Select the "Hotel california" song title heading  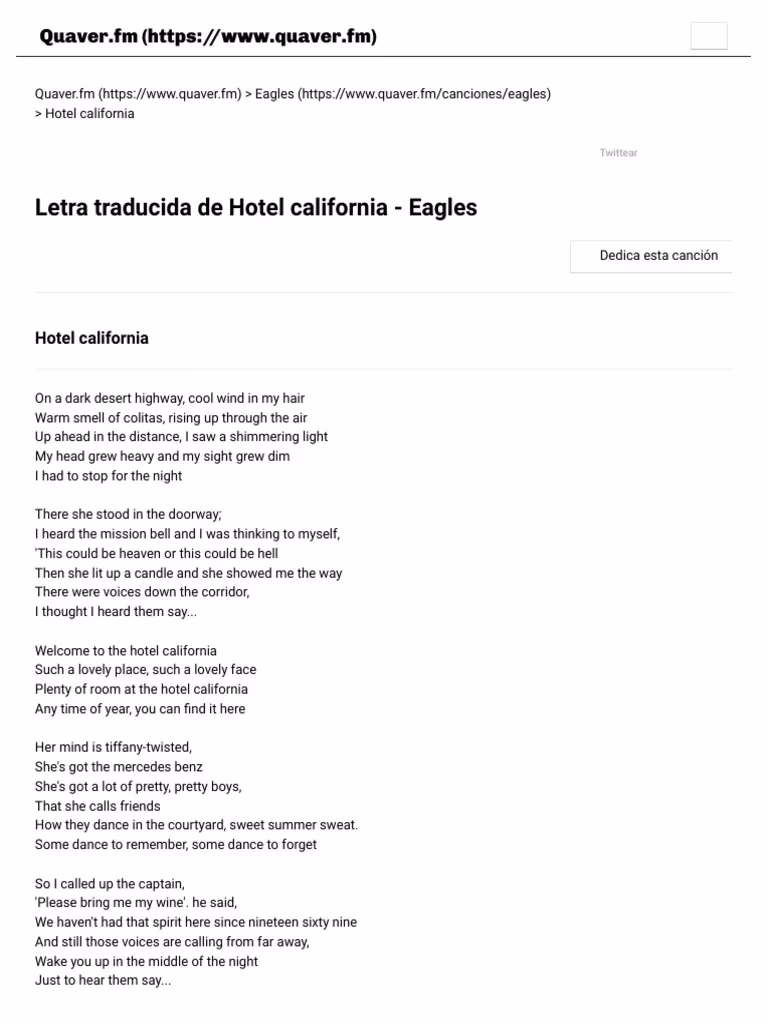[91, 338]
